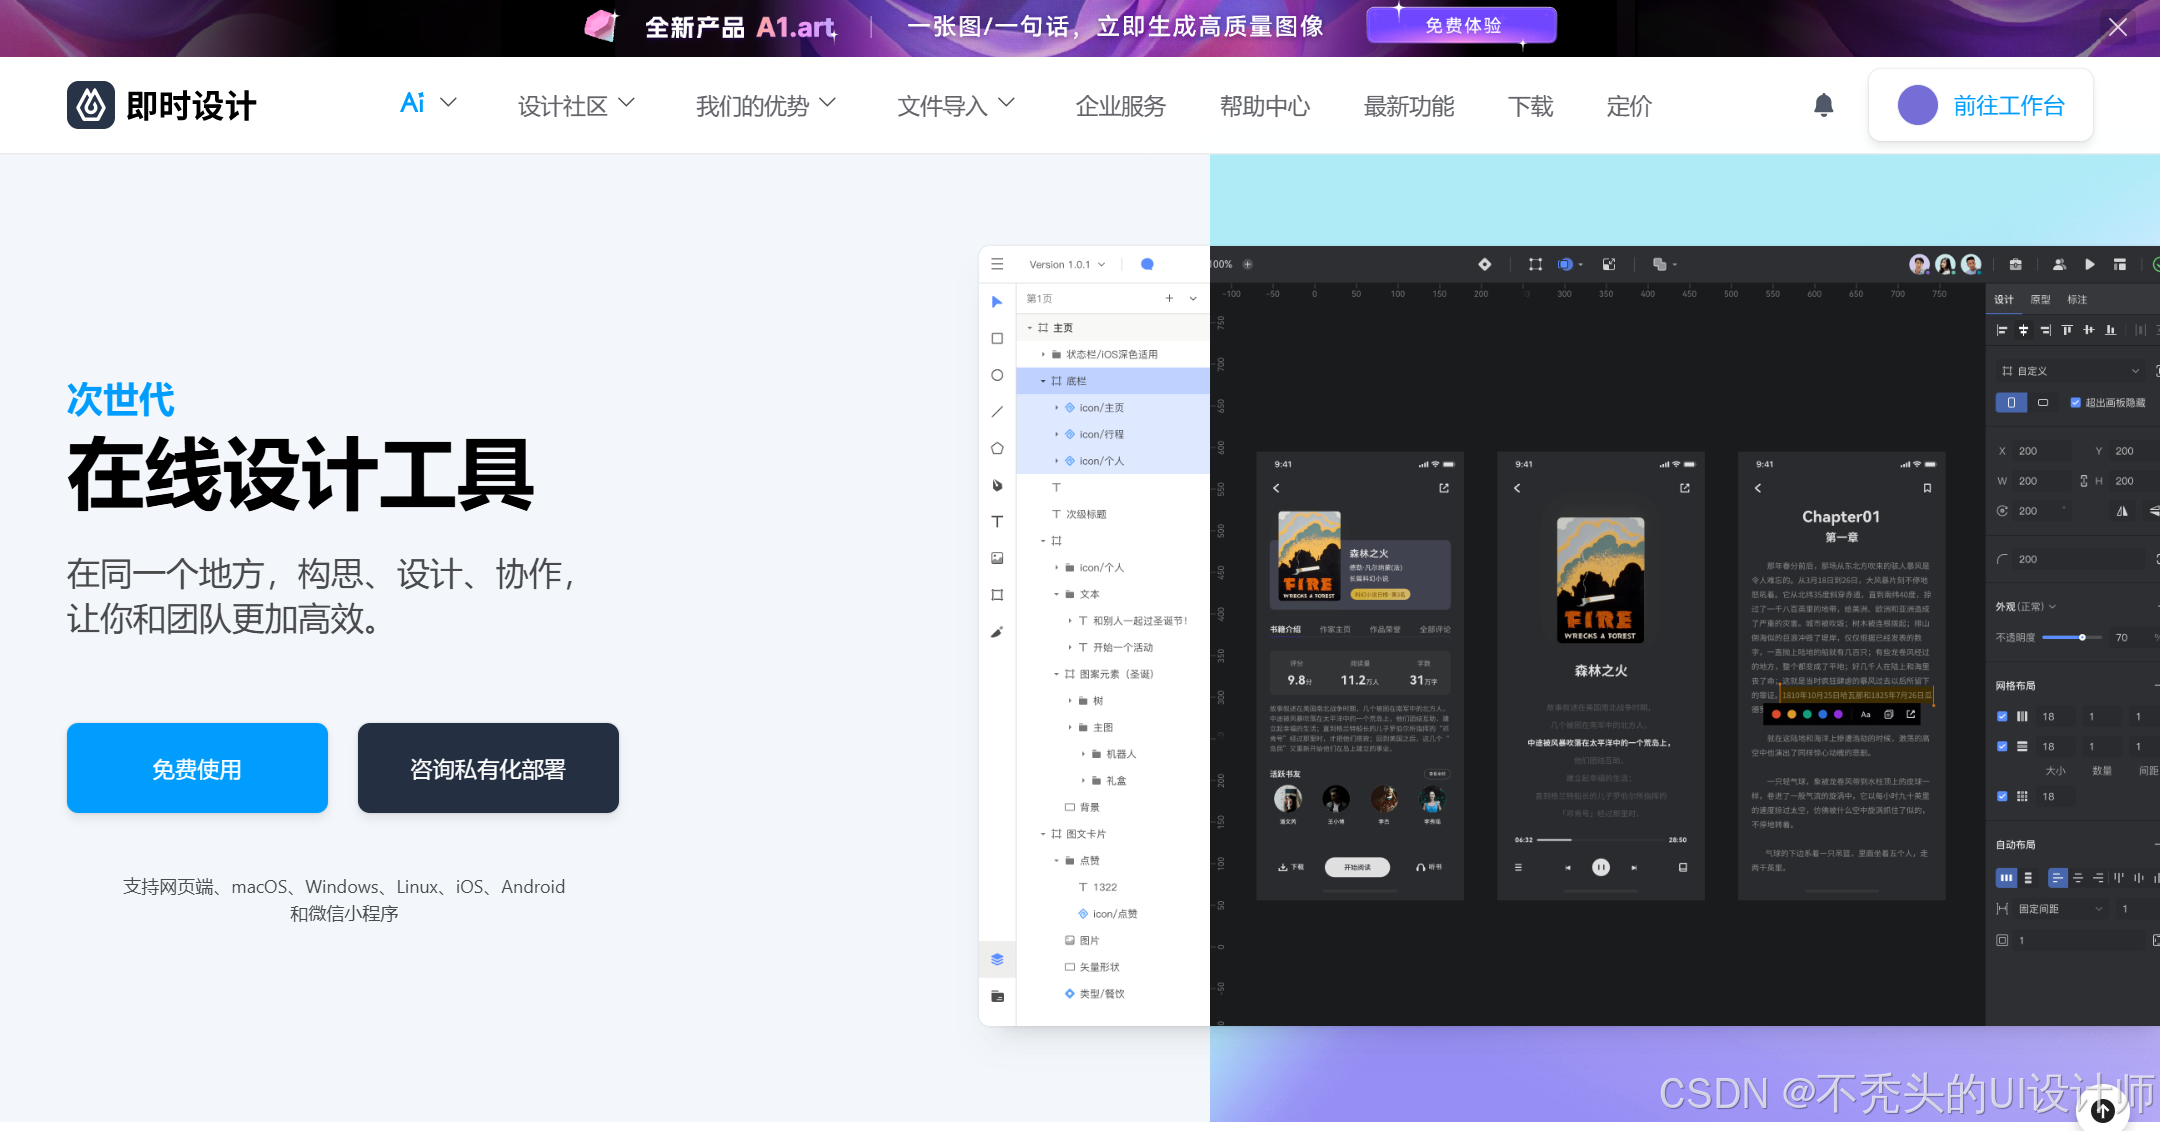Image resolution: width=2160 pixels, height=1131 pixels.
Task: Click the opacity slider handle
Action: tap(2082, 637)
